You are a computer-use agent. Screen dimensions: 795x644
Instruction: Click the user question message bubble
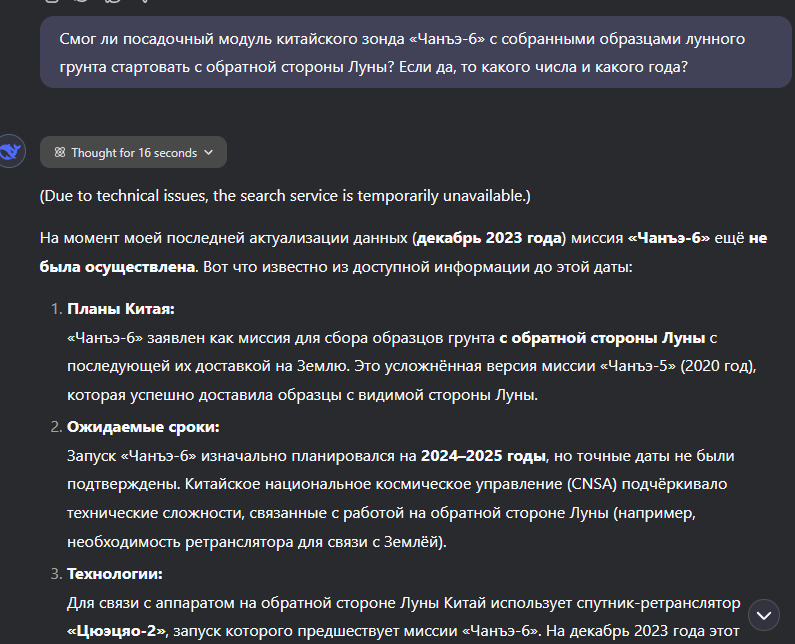click(402, 54)
